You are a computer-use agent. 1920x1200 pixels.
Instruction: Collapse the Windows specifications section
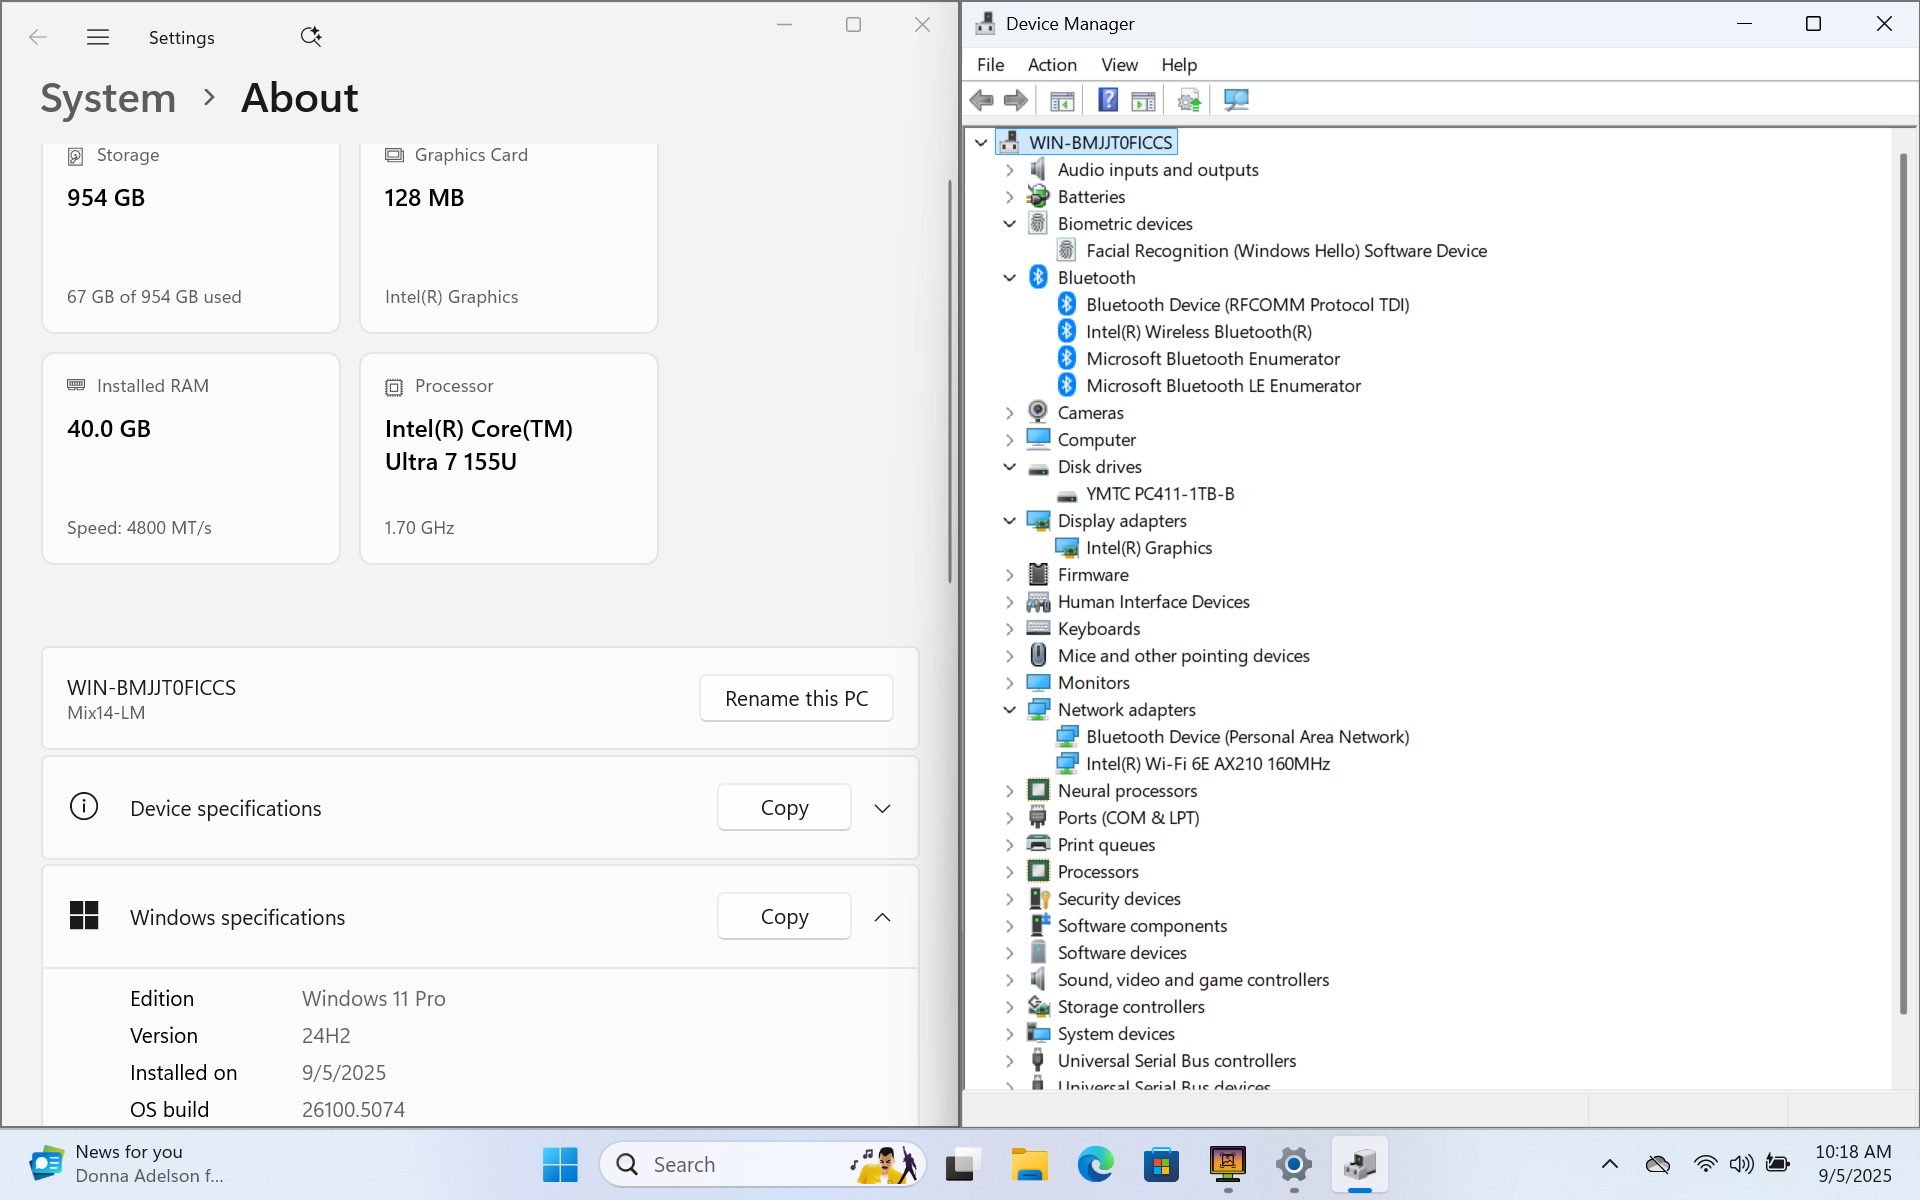coord(882,917)
